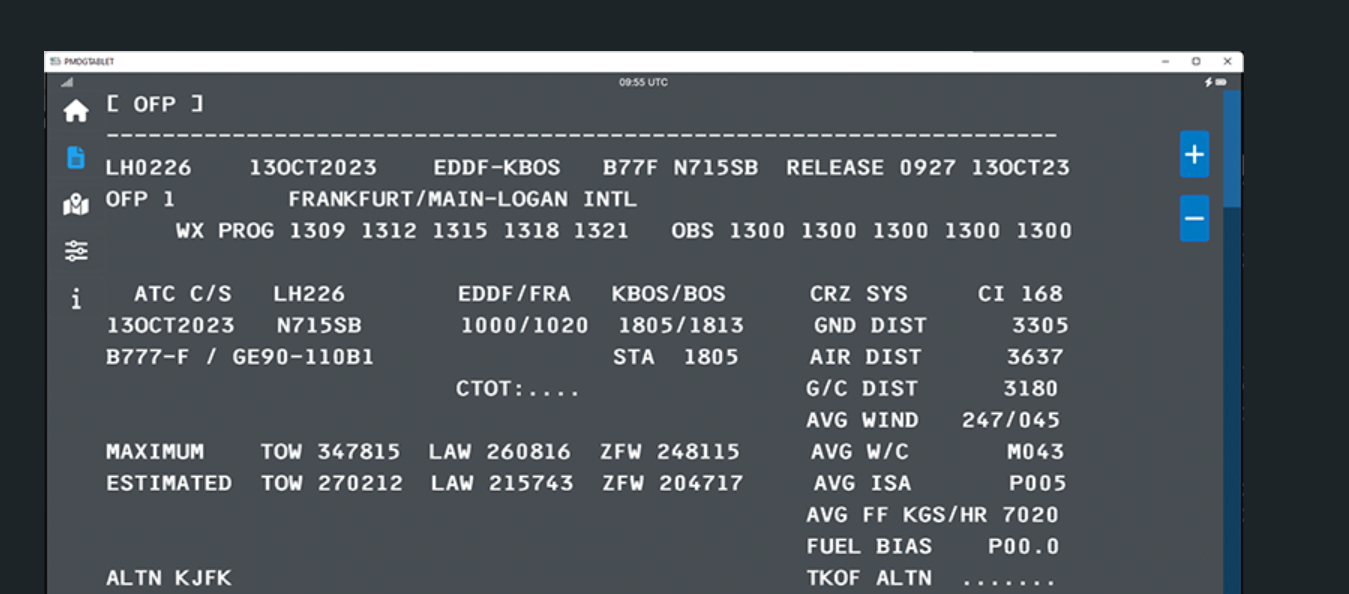Close the PMDGTABLET window
Viewport: 1349px width, 594px height.
[x=1227, y=62]
